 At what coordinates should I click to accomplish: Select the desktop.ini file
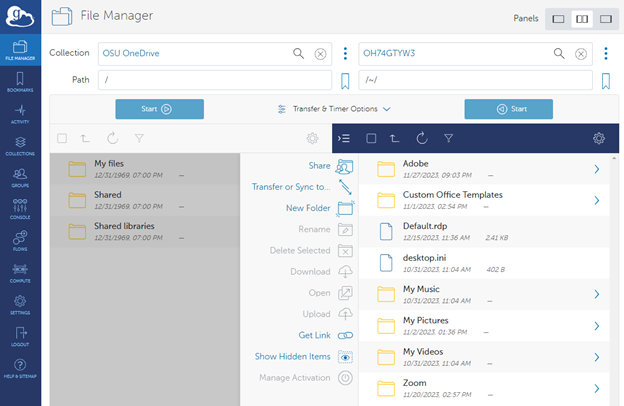point(484,263)
